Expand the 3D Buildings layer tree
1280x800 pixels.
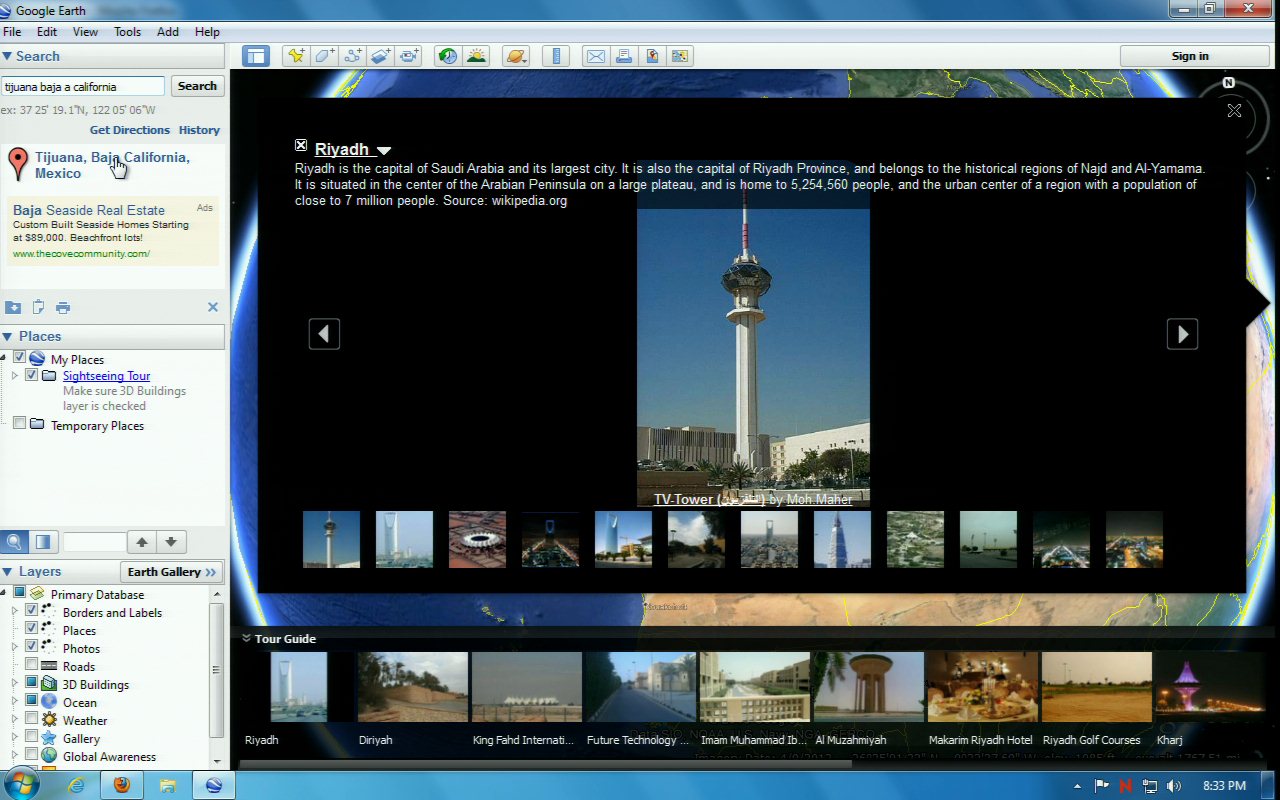click(15, 684)
